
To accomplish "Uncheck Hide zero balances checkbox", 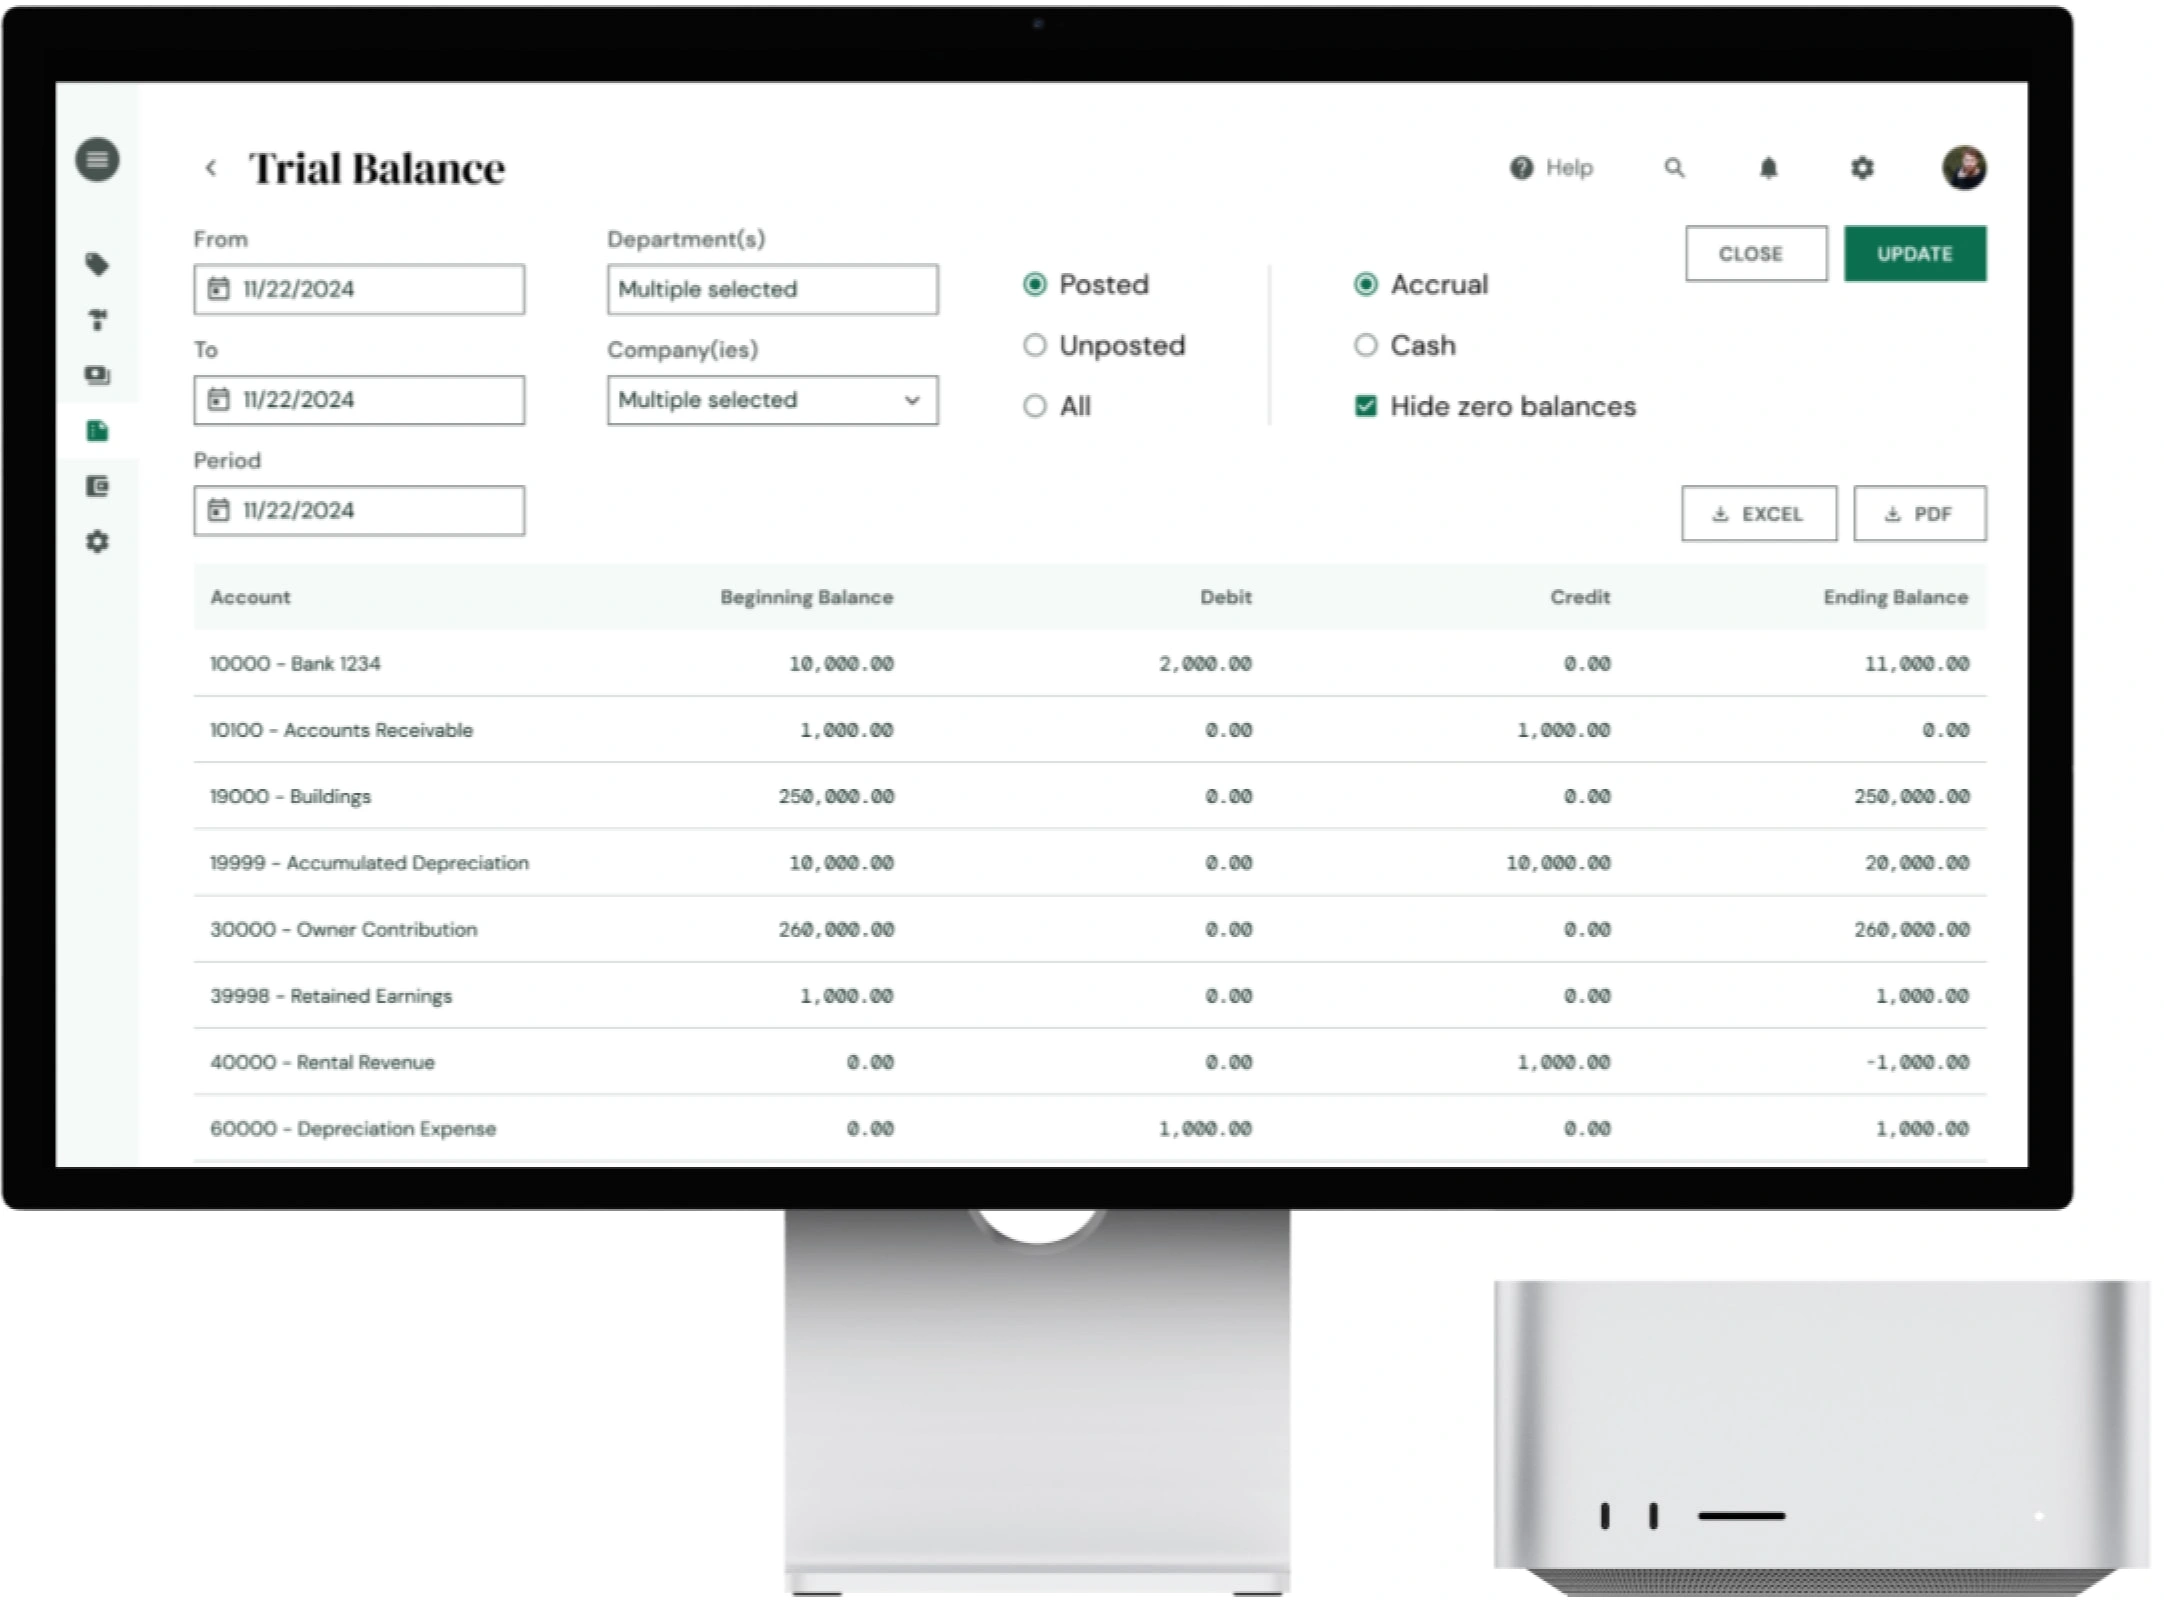I will [1365, 406].
